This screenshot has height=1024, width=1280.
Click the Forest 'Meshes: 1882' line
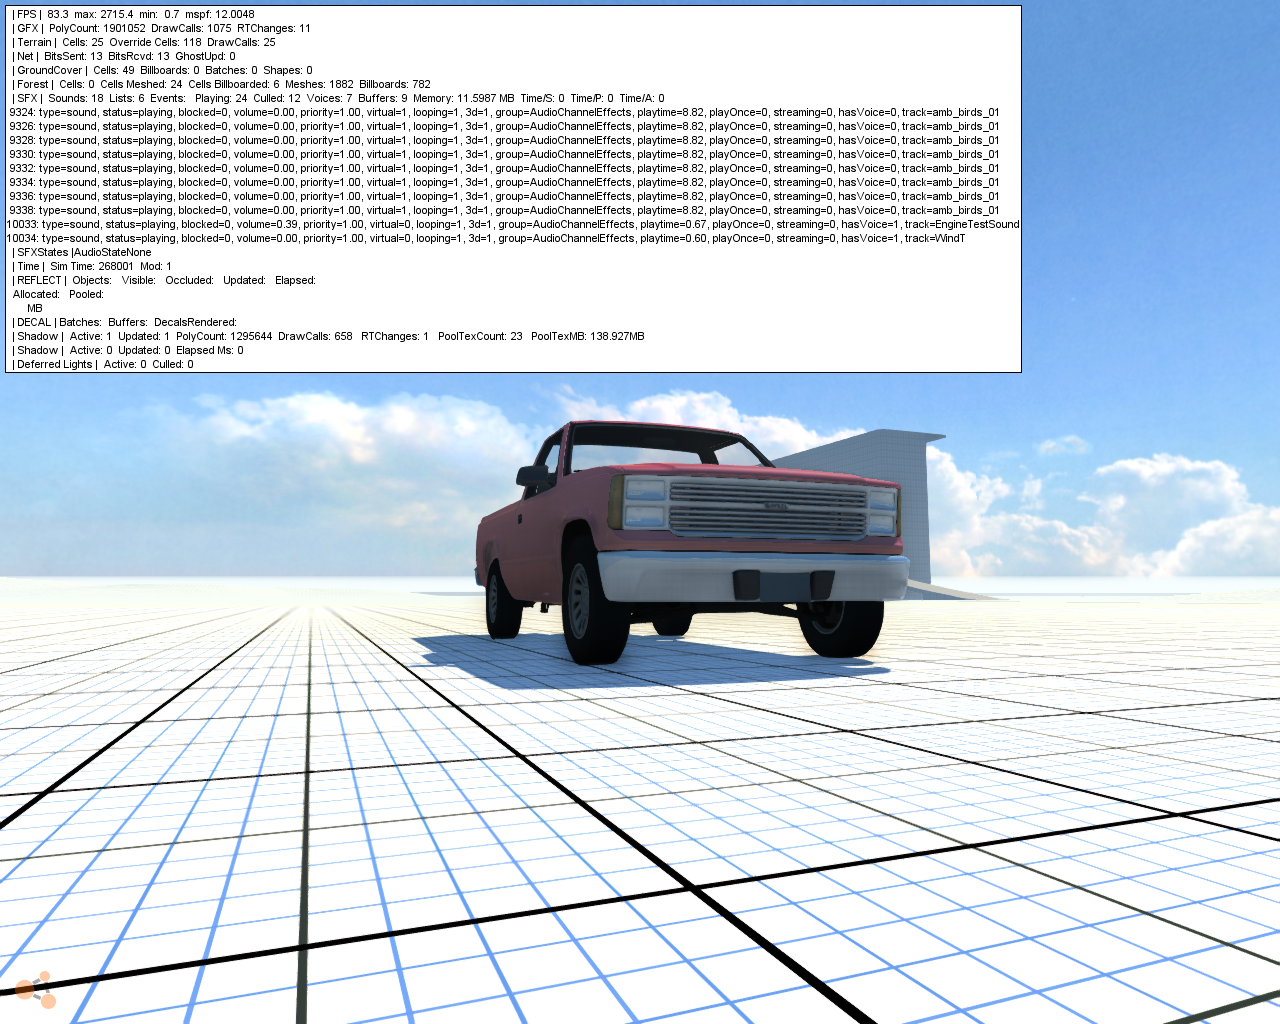coord(221,84)
